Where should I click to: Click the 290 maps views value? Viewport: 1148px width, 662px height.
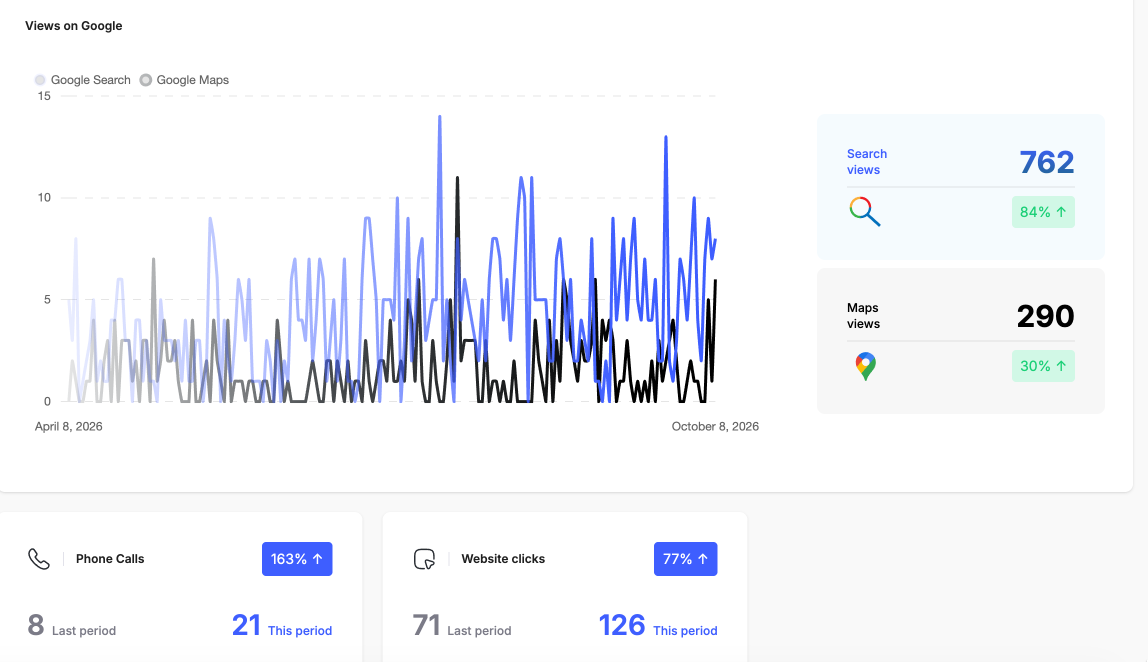point(1045,316)
